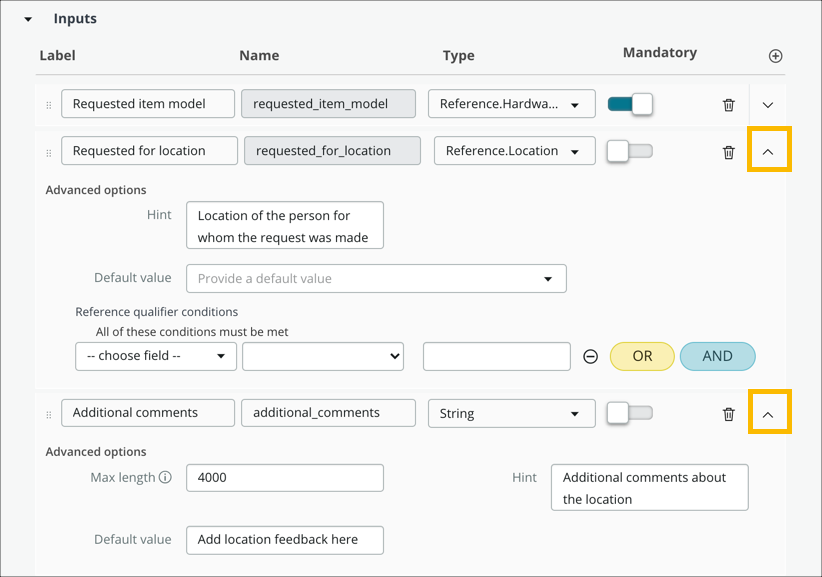Viewport: 822px width, 577px height.
Task: Collapse advanced options for Additional comments
Action: pyautogui.click(x=768, y=415)
